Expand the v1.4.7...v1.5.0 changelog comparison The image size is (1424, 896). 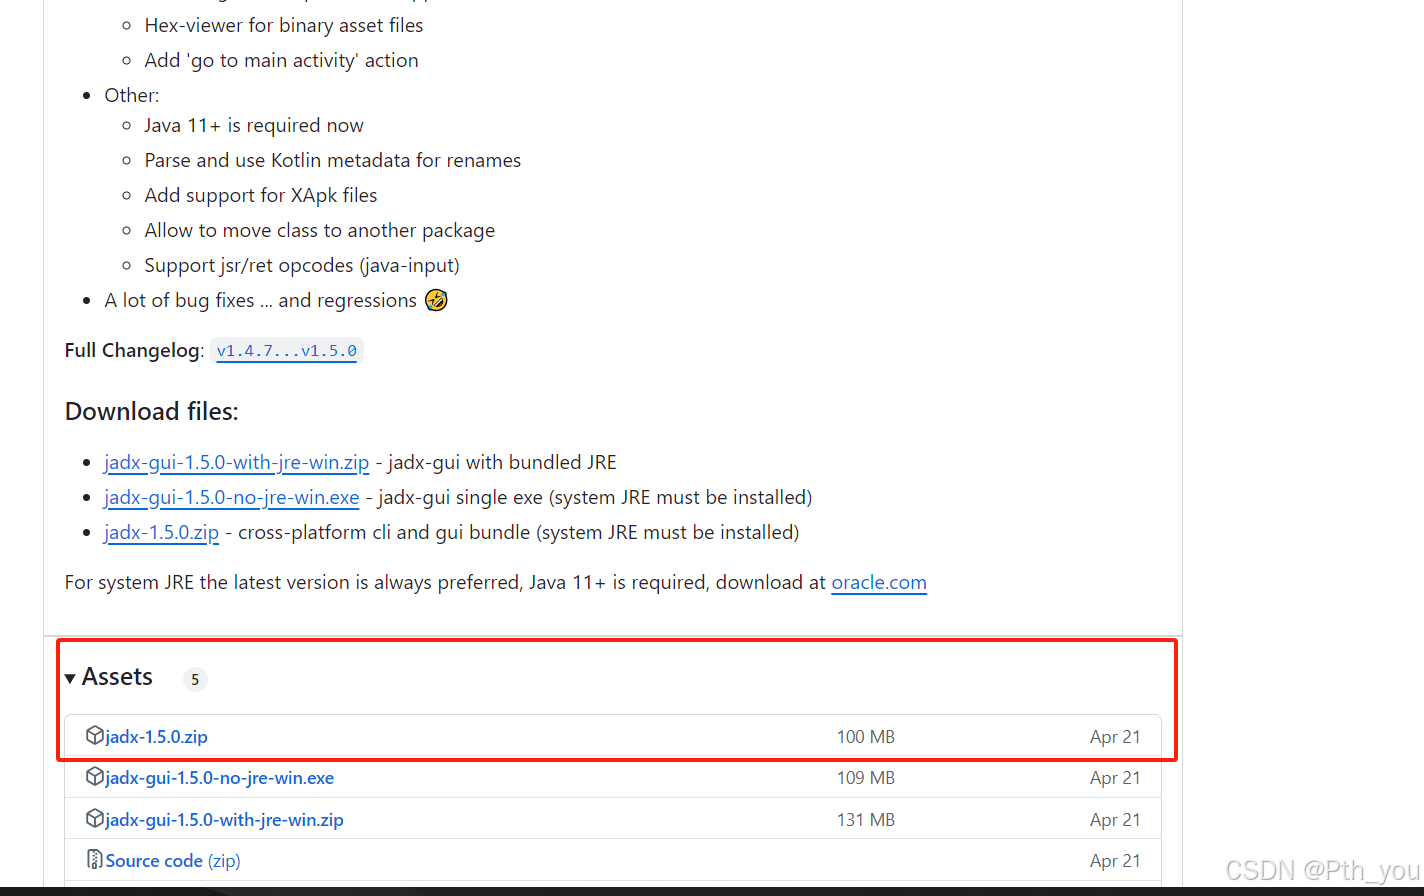coord(287,351)
